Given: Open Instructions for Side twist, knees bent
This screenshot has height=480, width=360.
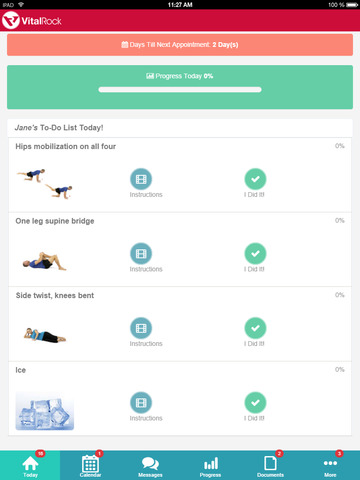Looking at the screenshot, I should [141, 328].
